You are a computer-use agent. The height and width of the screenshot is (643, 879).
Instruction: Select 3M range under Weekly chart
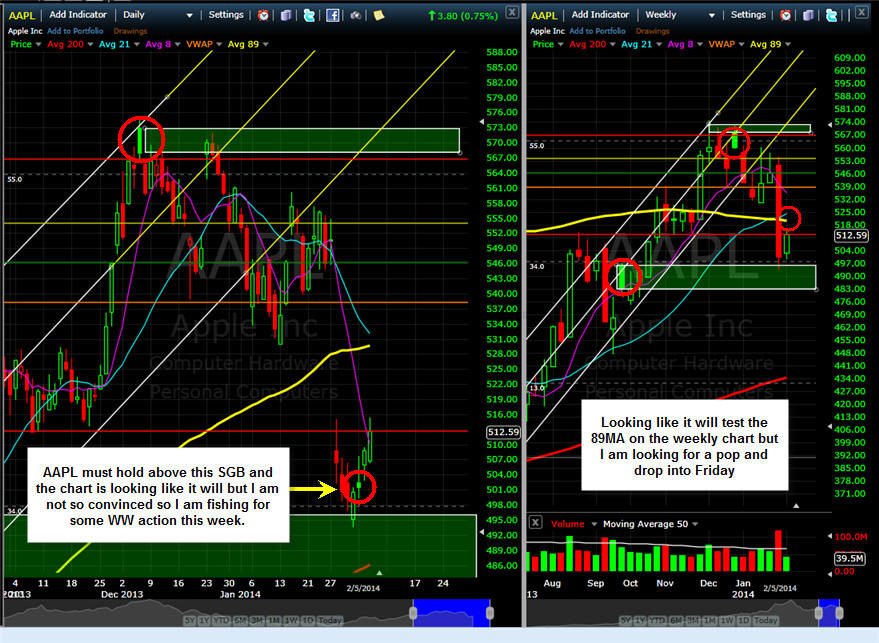693,621
